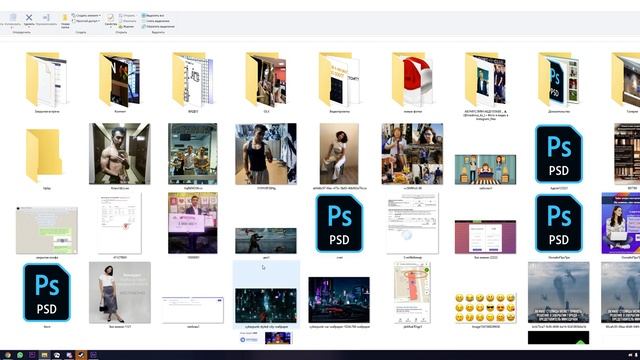
Task: Select photo of three men posing
Action: pyautogui.click(x=193, y=154)
